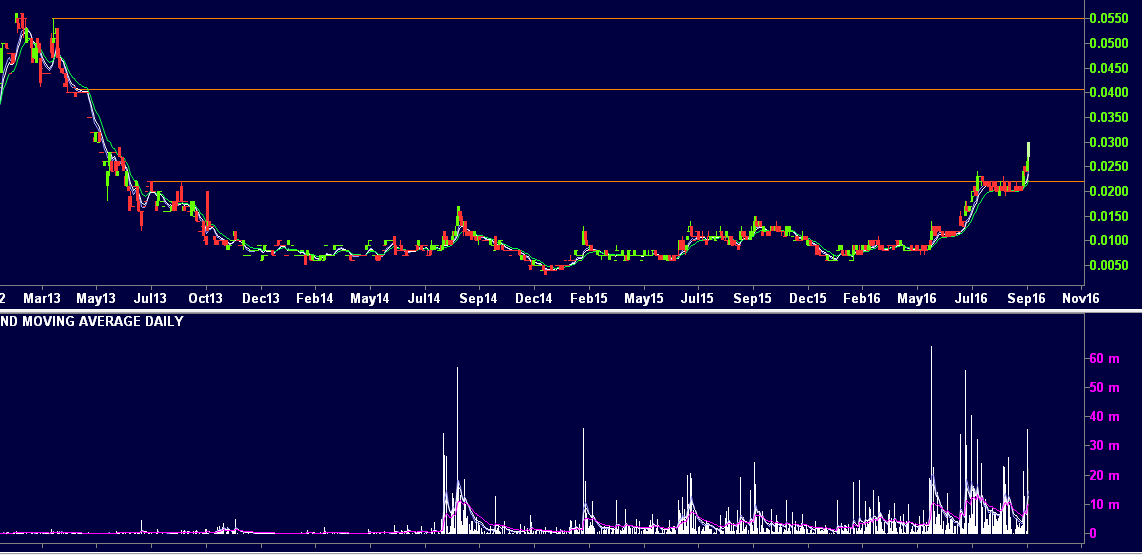Click the 0.0400 price axis label

tap(1110, 93)
